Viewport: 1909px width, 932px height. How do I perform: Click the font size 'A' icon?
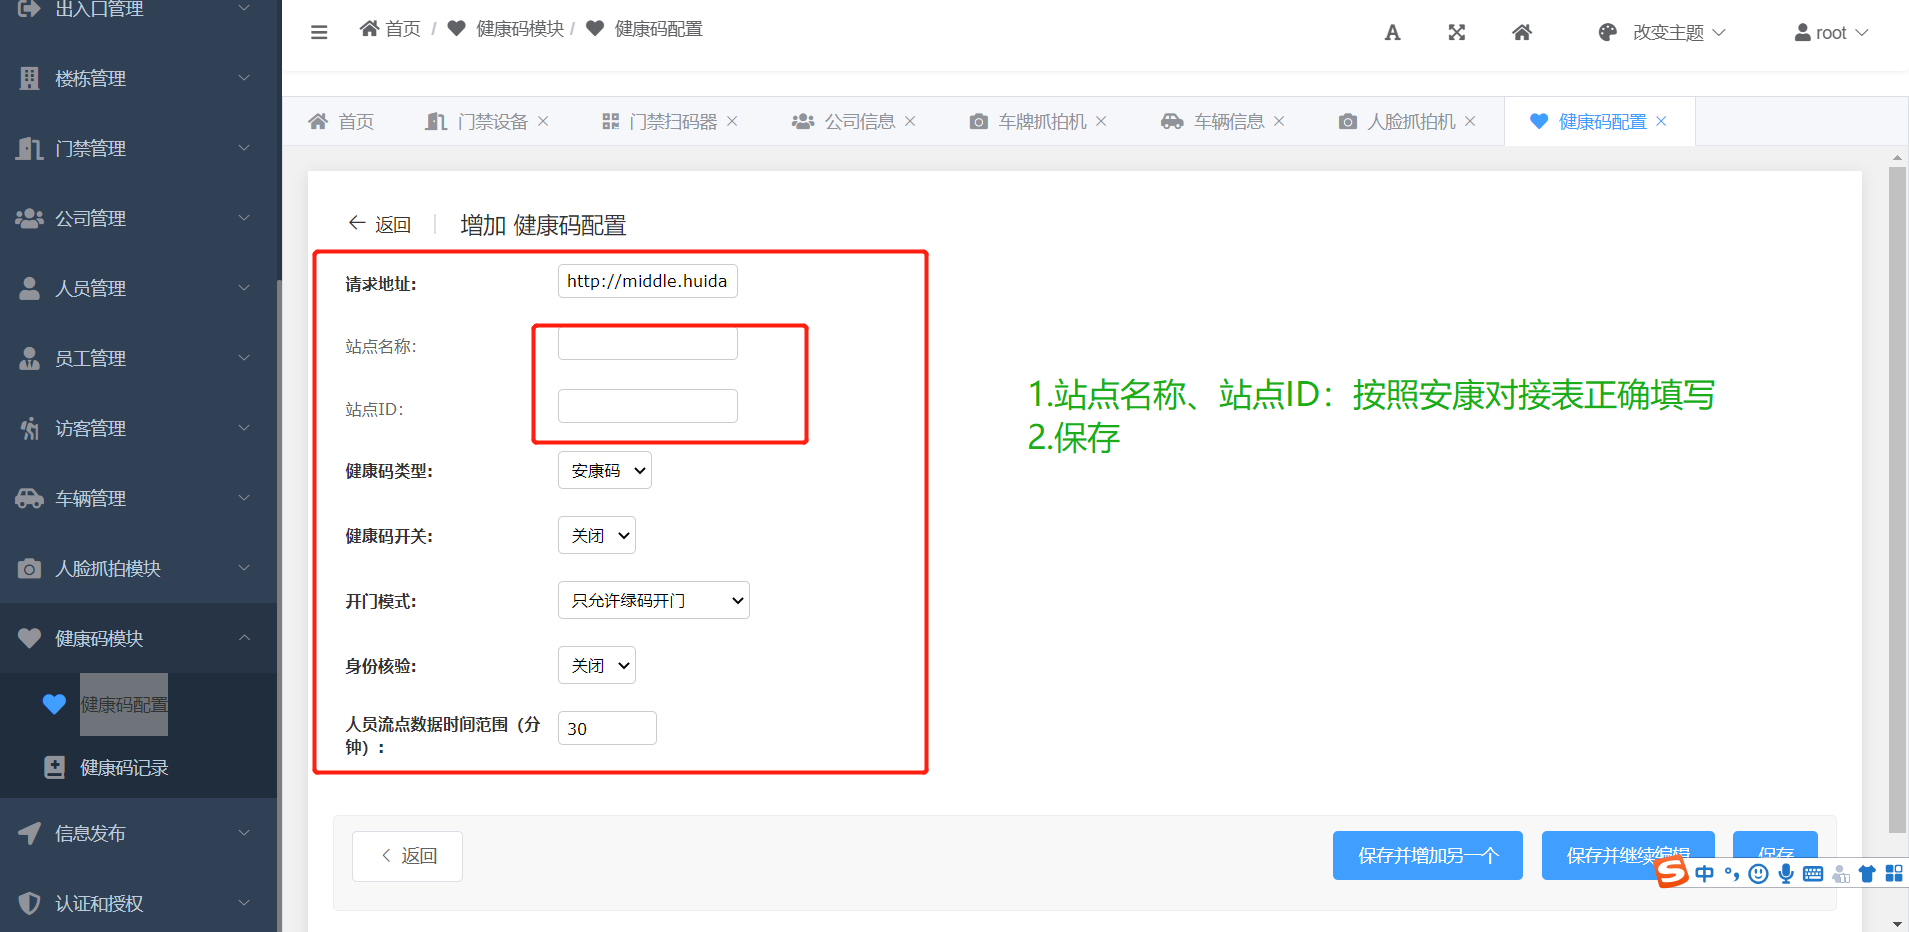pyautogui.click(x=1392, y=33)
